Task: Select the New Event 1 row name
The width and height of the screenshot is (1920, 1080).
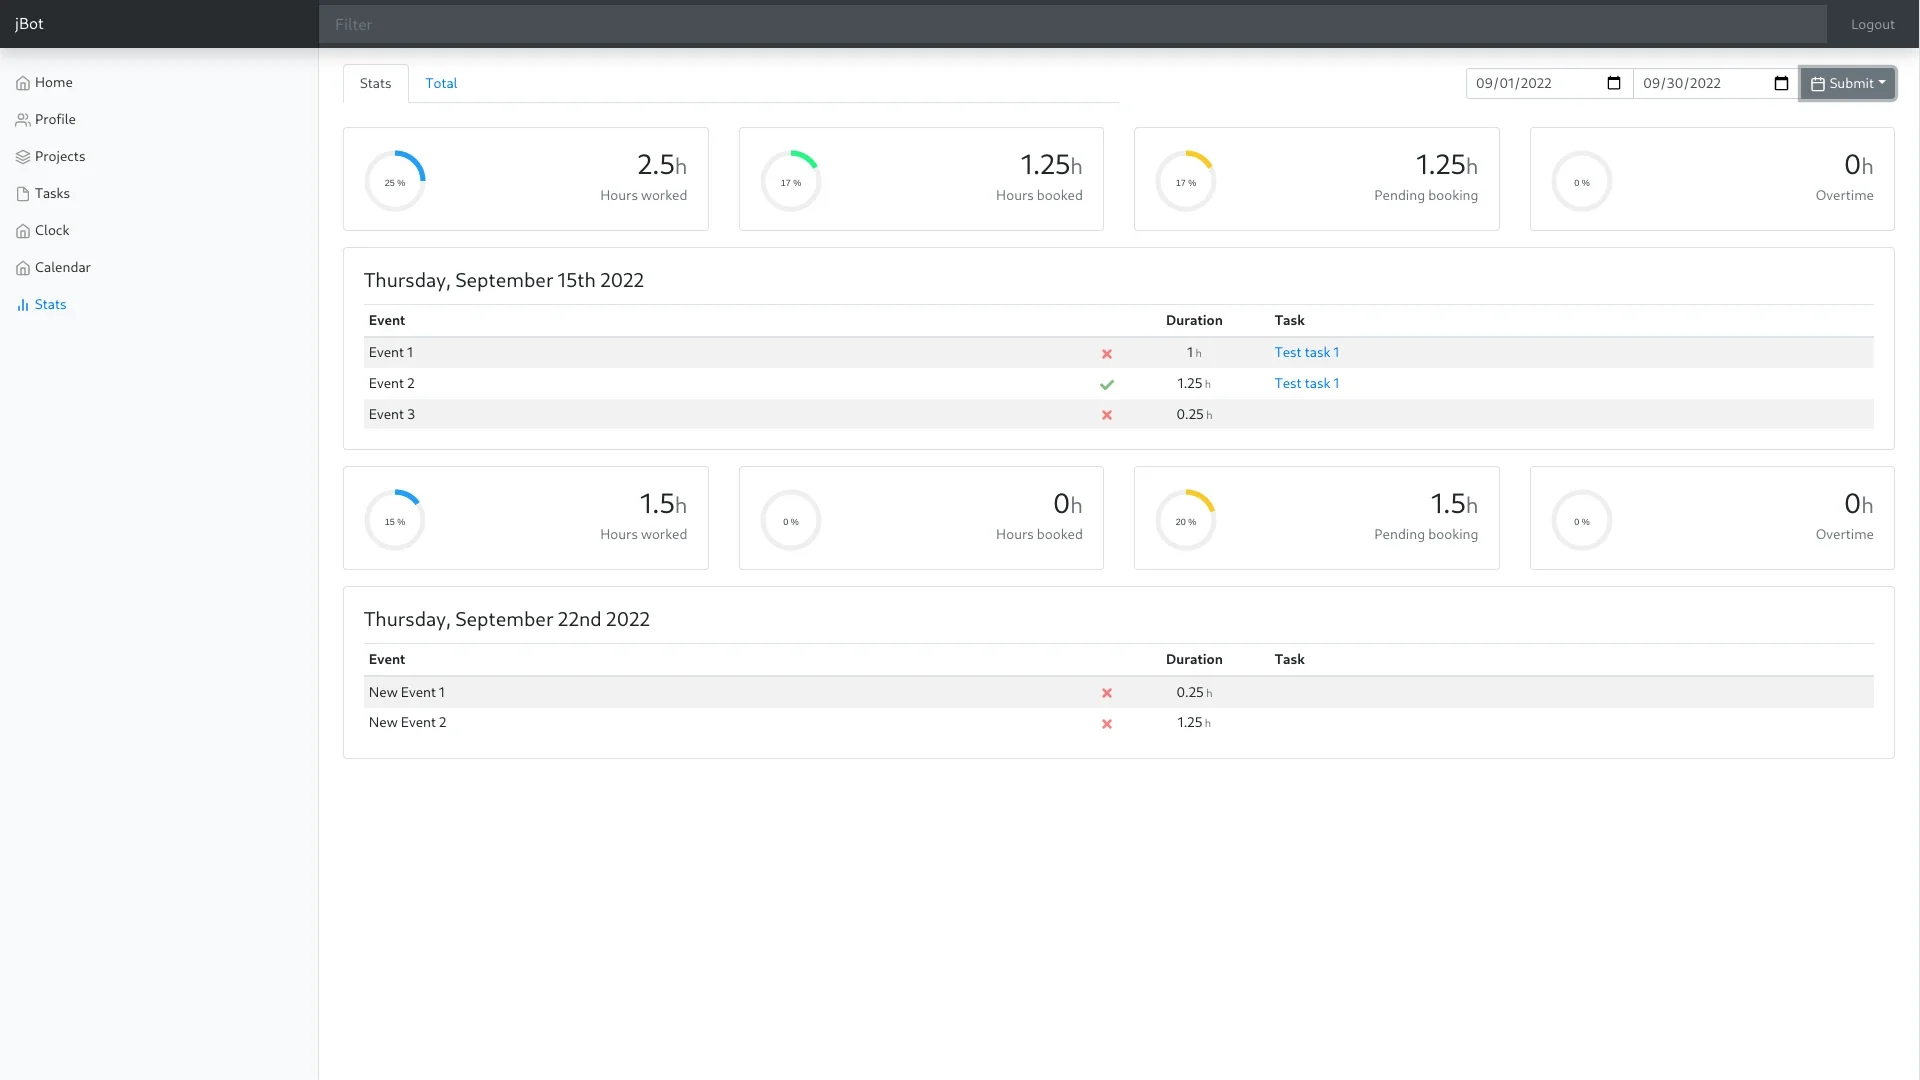Action: click(x=407, y=692)
